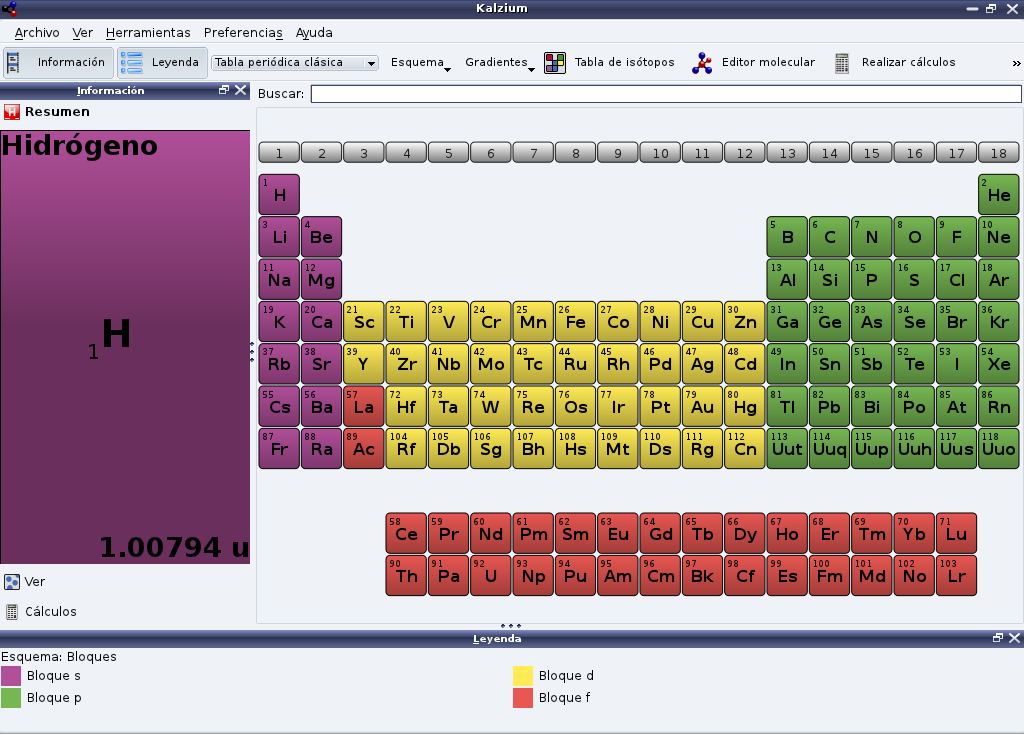Select the Helium (He) element
1029x734 pixels.
click(999, 194)
